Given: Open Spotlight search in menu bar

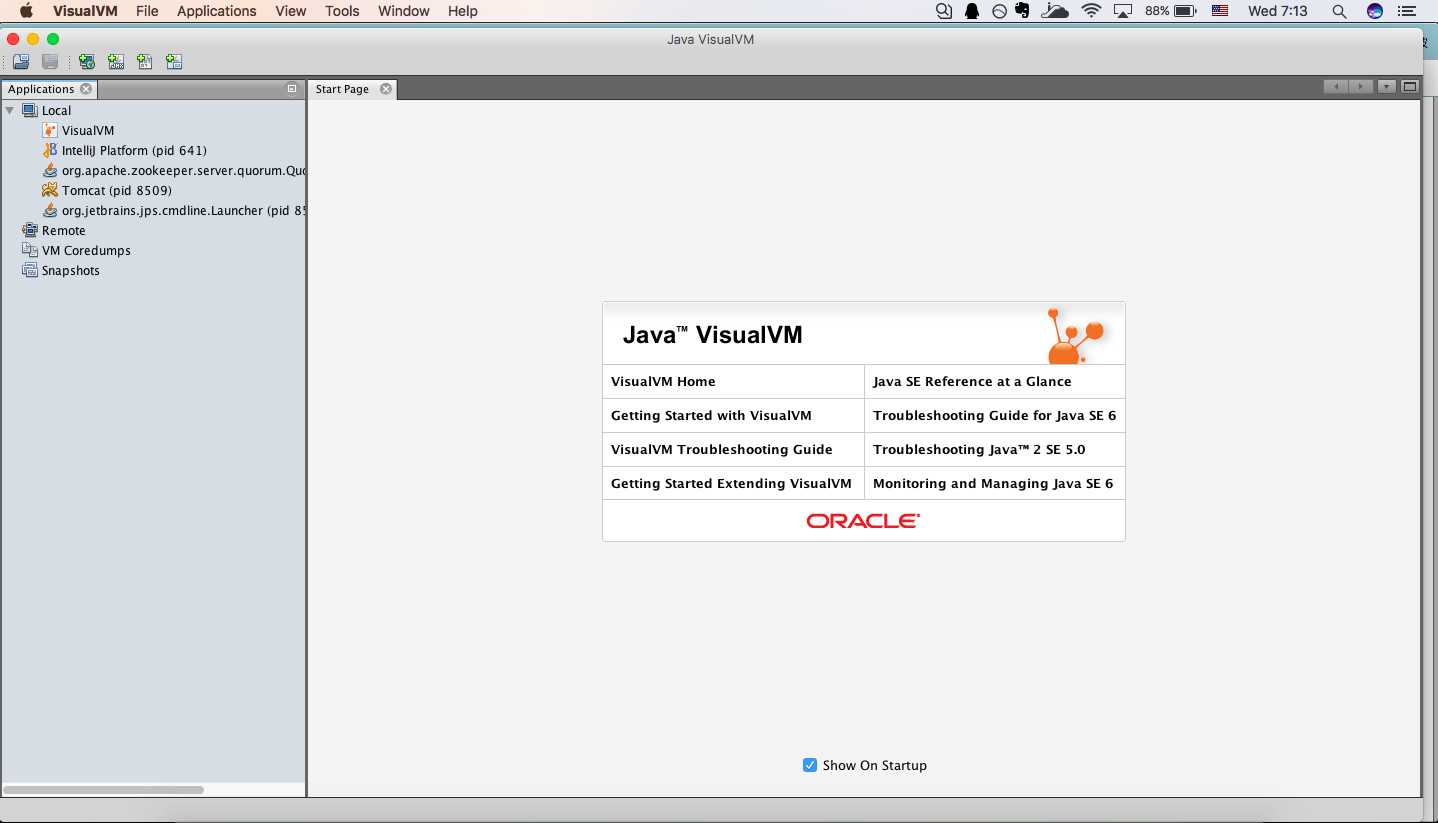Looking at the screenshot, I should point(1339,11).
